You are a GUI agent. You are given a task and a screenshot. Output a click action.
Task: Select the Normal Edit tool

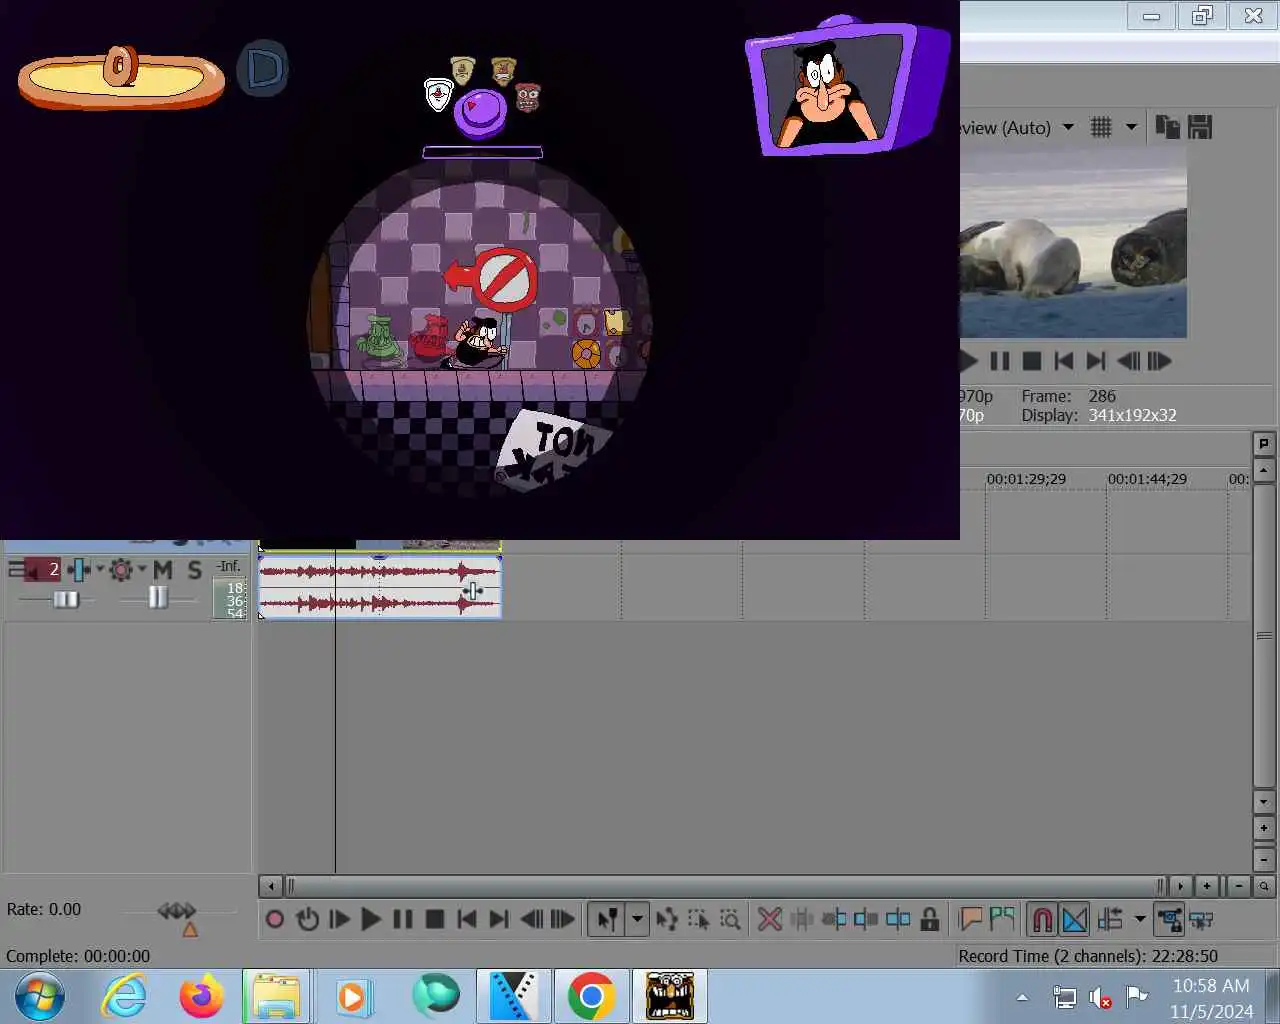[x=607, y=919]
